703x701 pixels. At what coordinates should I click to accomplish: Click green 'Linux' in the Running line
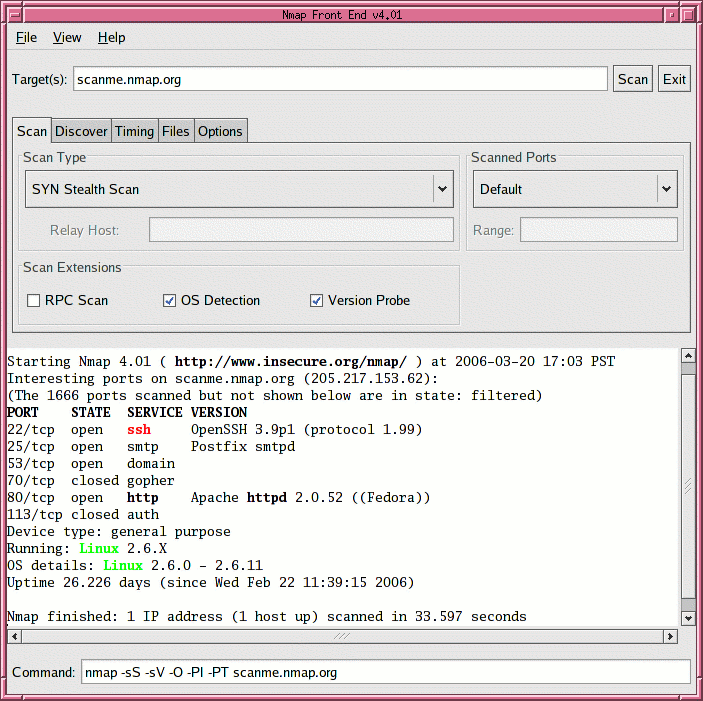click(x=99, y=548)
